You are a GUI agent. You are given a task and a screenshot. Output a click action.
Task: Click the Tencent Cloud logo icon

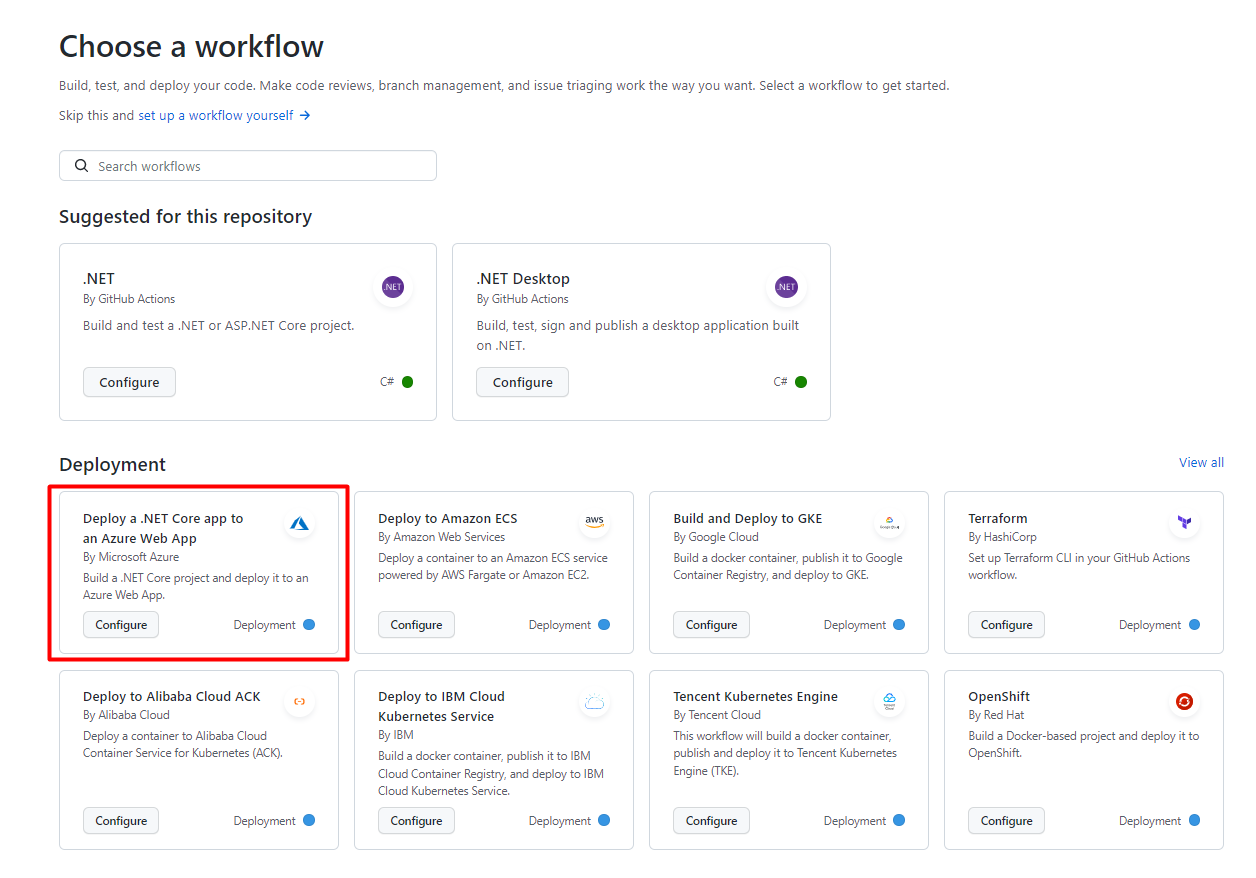(890, 701)
